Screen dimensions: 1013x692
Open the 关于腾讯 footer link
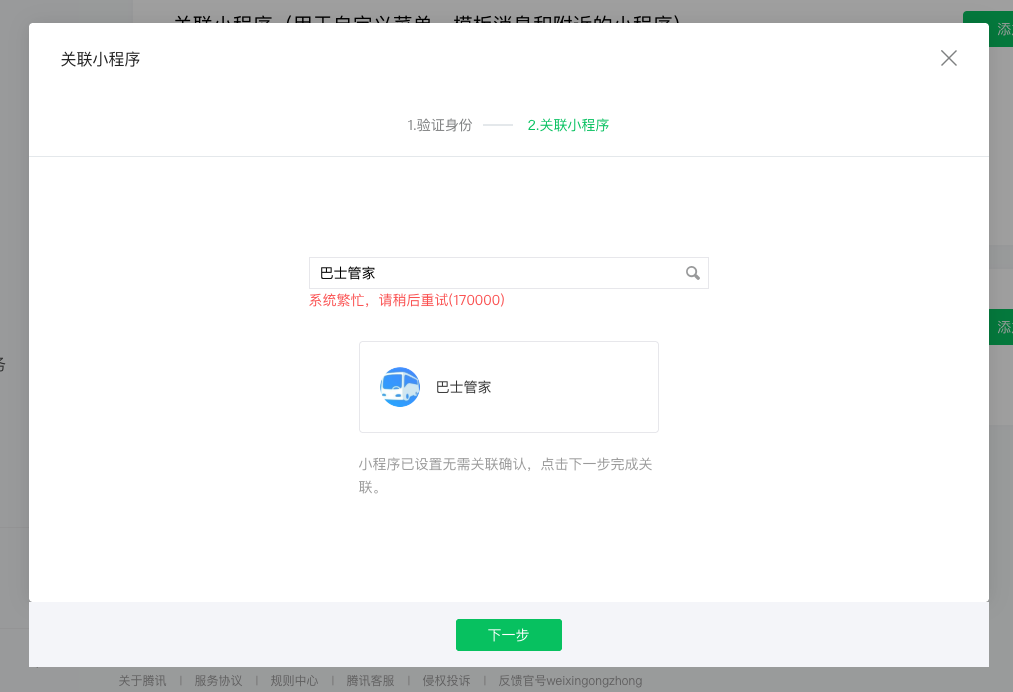click(x=142, y=681)
